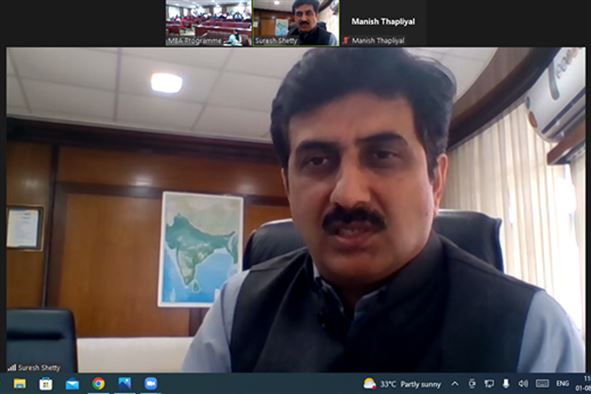Expand hidden system tray icons chevron
This screenshot has height=394, width=591.
coord(455,384)
